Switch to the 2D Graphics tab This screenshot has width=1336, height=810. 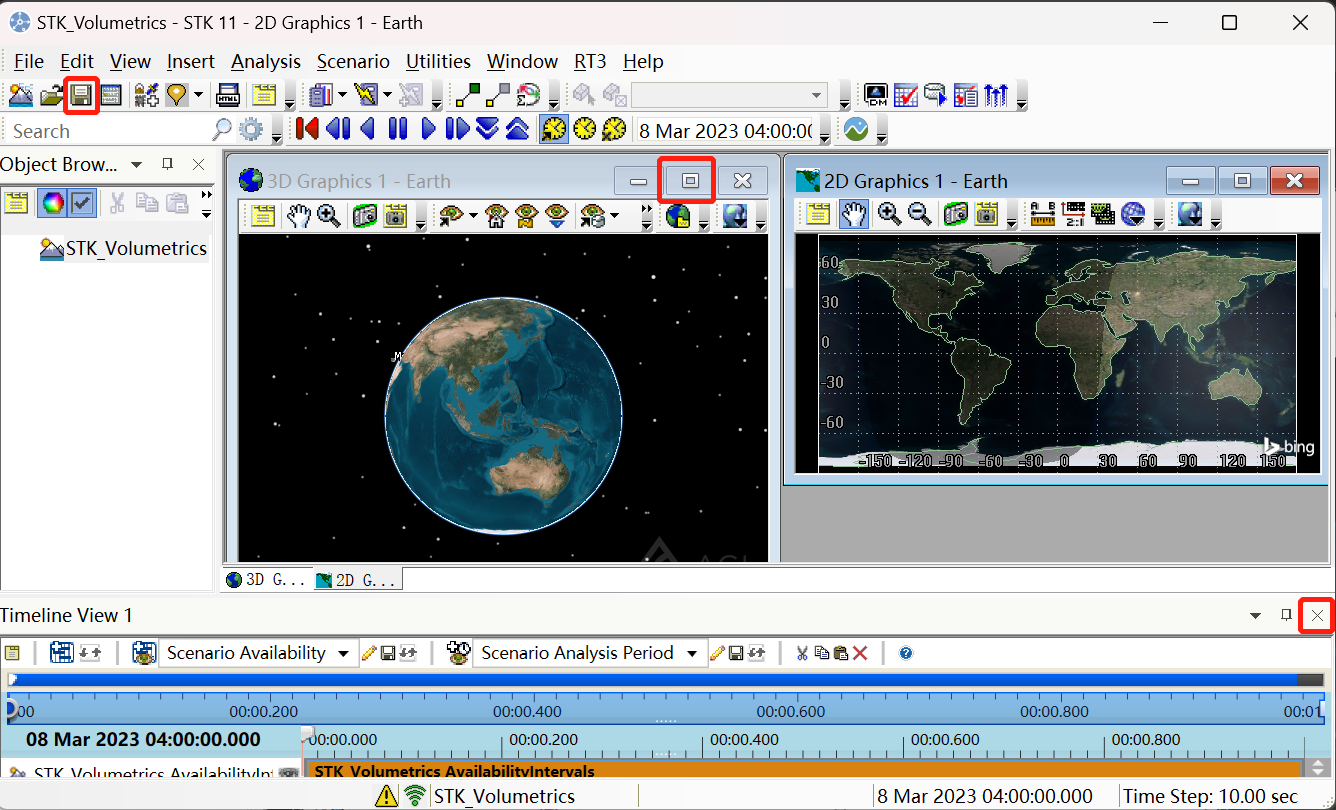click(x=355, y=579)
